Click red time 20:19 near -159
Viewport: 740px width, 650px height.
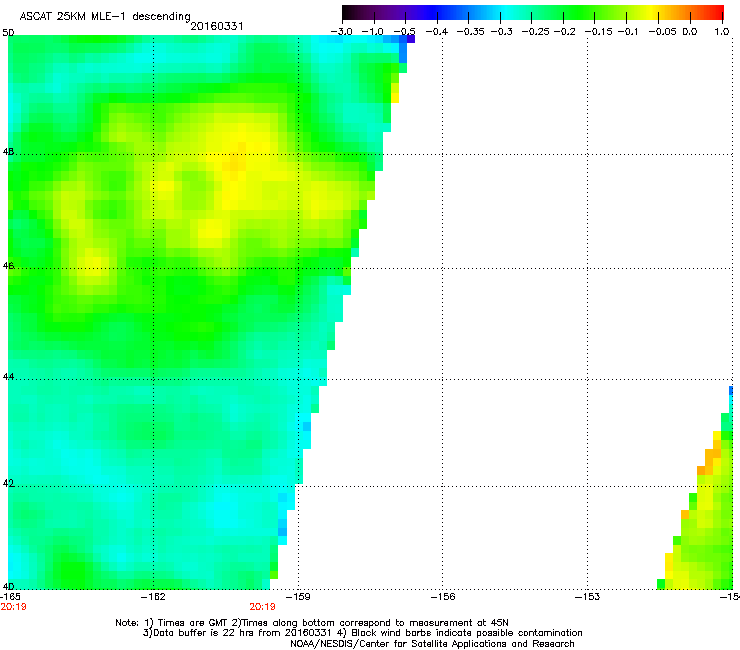tap(262, 607)
